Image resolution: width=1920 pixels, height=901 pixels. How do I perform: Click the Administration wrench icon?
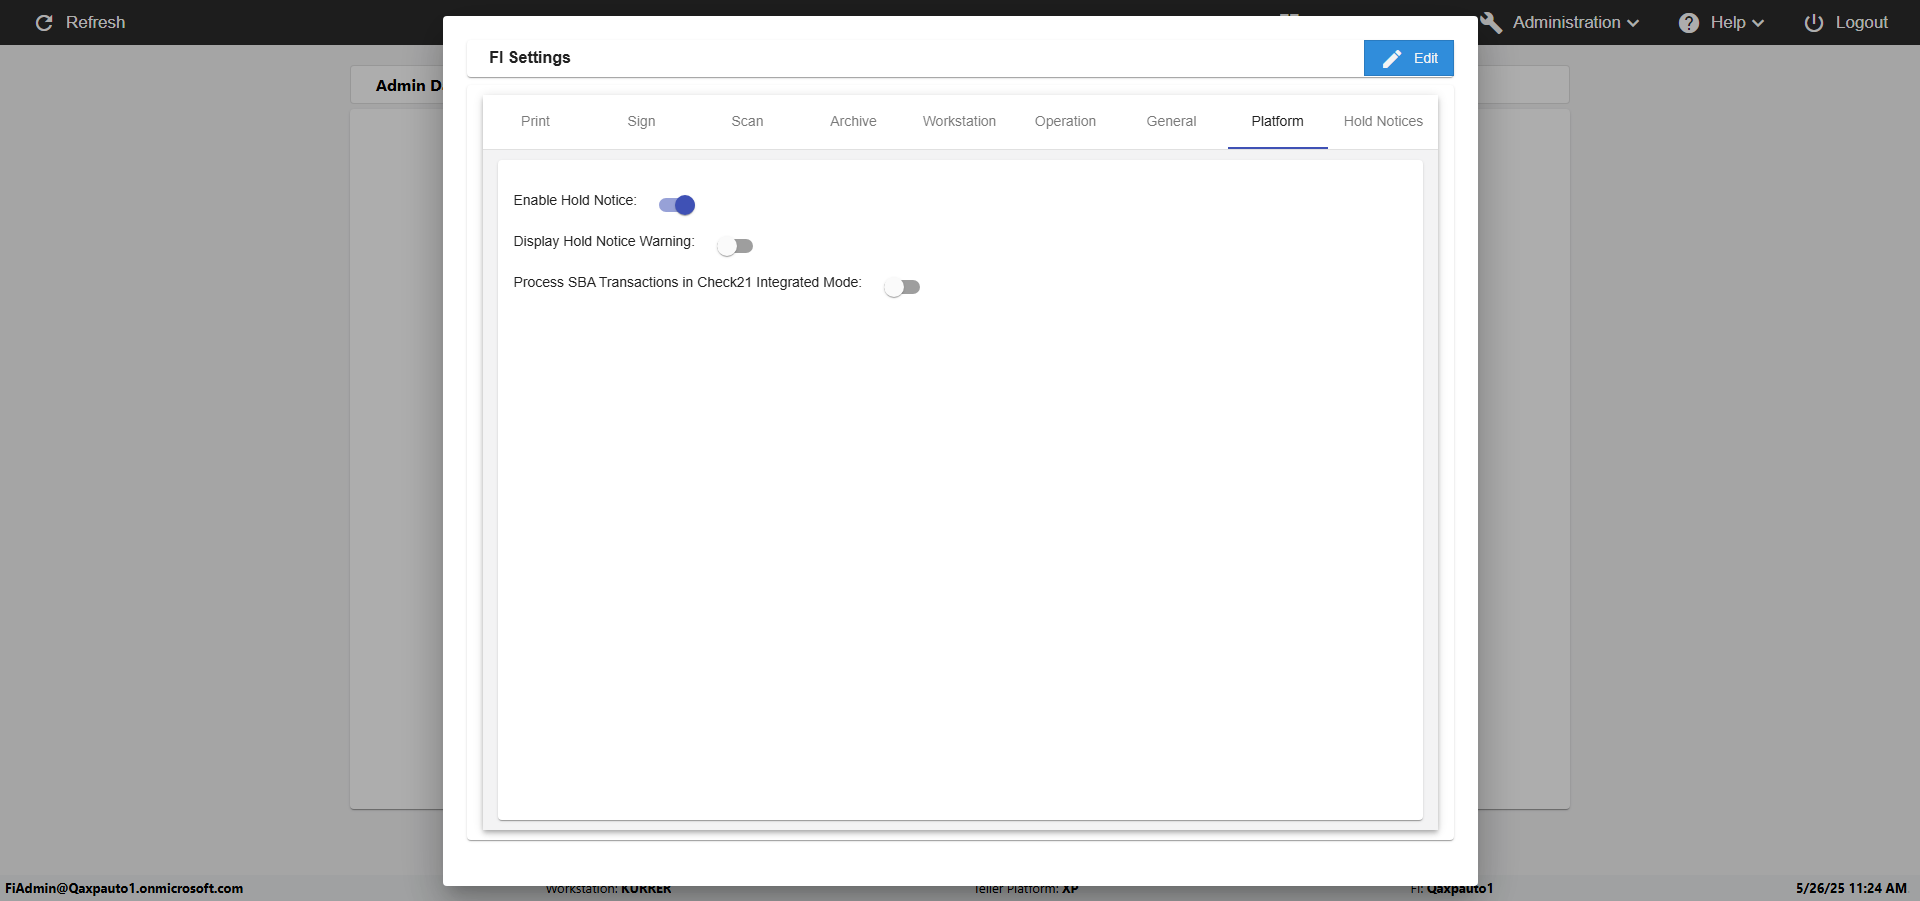coord(1492,22)
